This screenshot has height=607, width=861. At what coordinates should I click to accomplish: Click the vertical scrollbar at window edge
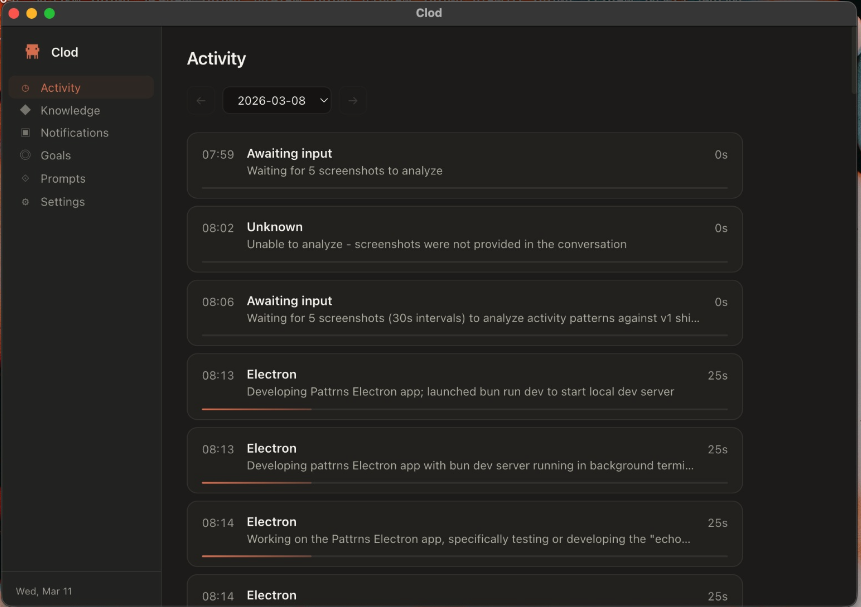click(854, 60)
